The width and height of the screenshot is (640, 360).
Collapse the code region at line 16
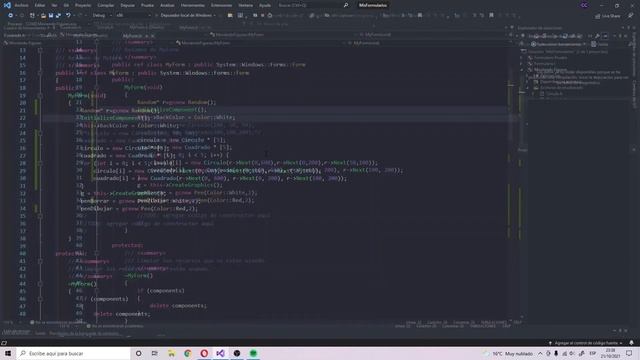pos(40,73)
